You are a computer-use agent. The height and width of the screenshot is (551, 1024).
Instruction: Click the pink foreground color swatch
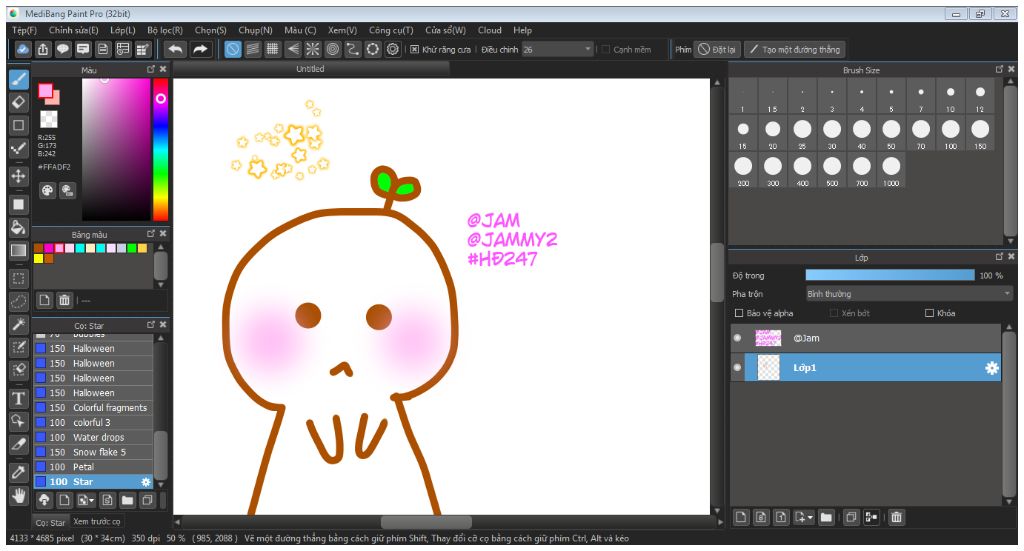tap(45, 91)
